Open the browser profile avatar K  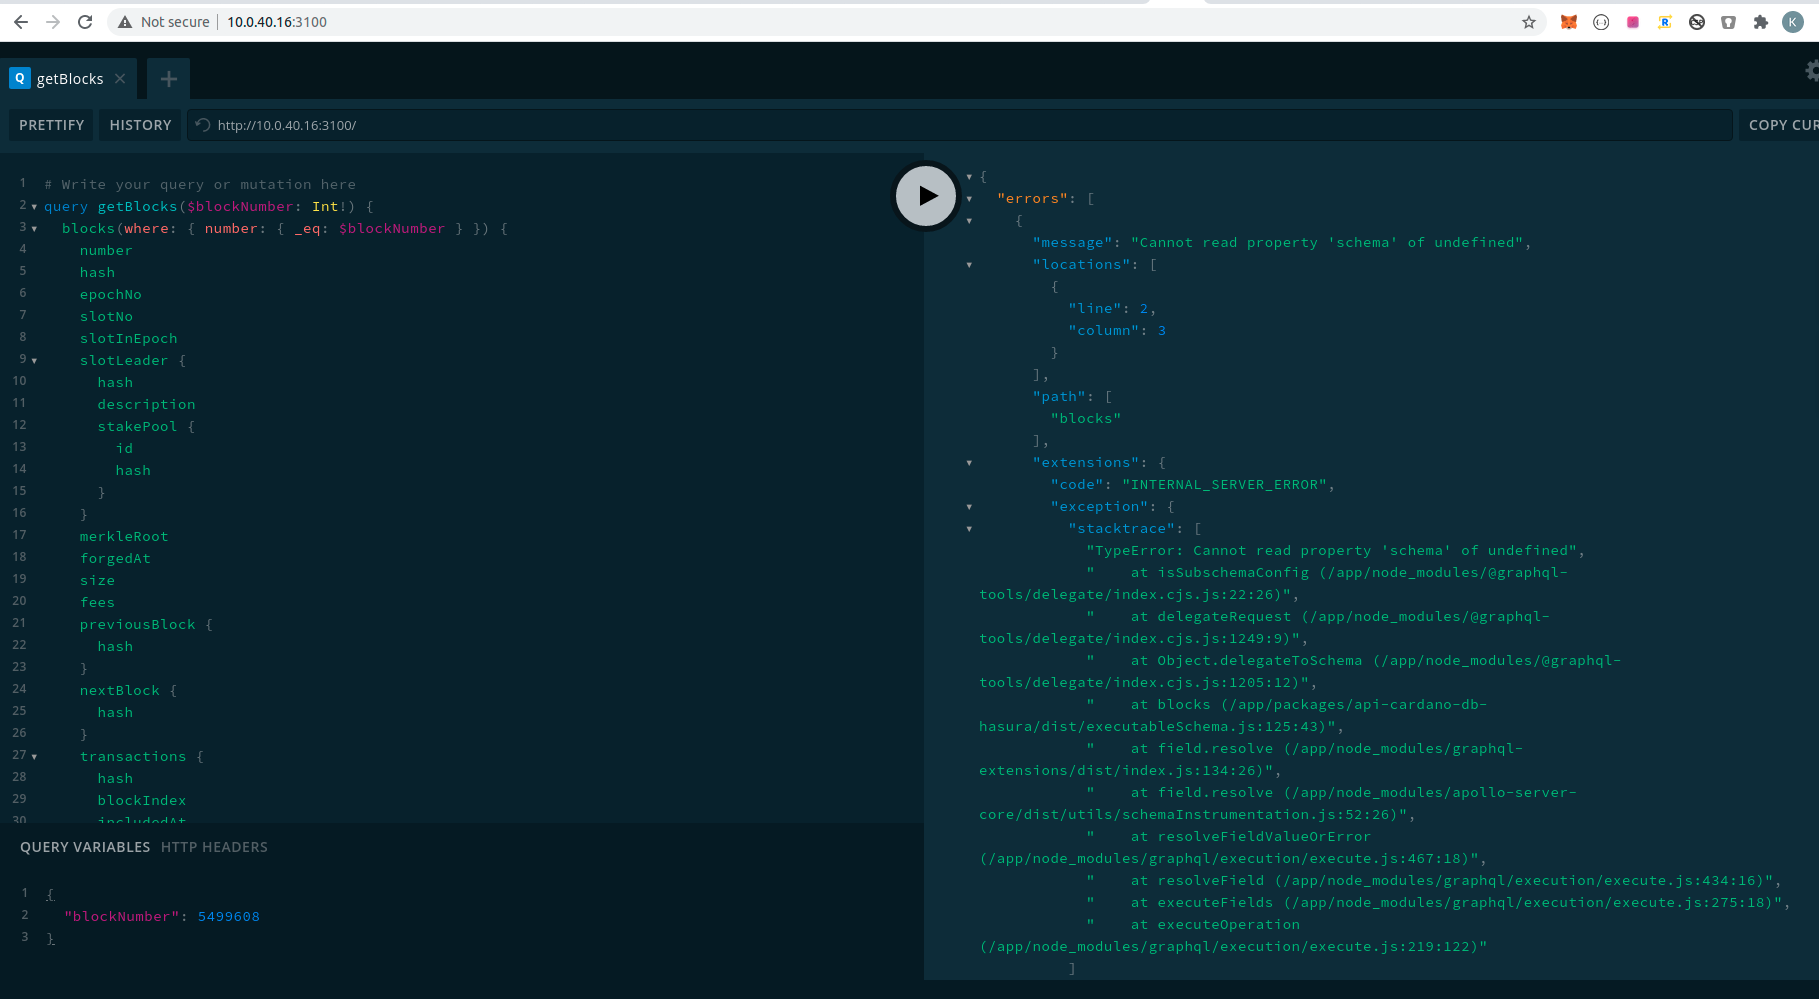(1792, 21)
